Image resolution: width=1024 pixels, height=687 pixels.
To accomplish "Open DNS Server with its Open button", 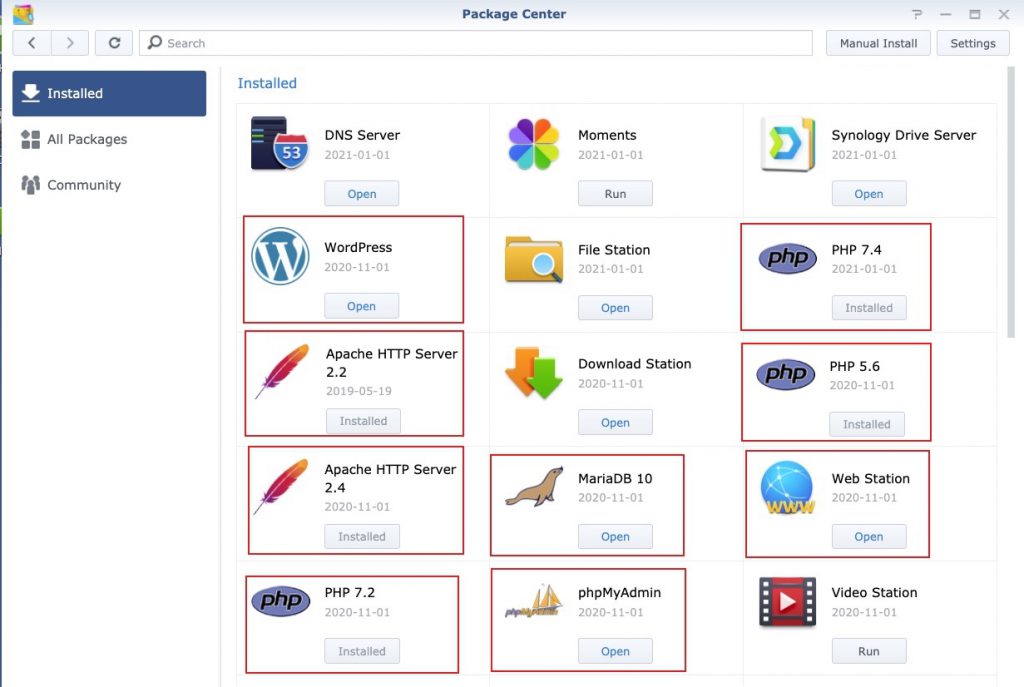I will point(362,194).
